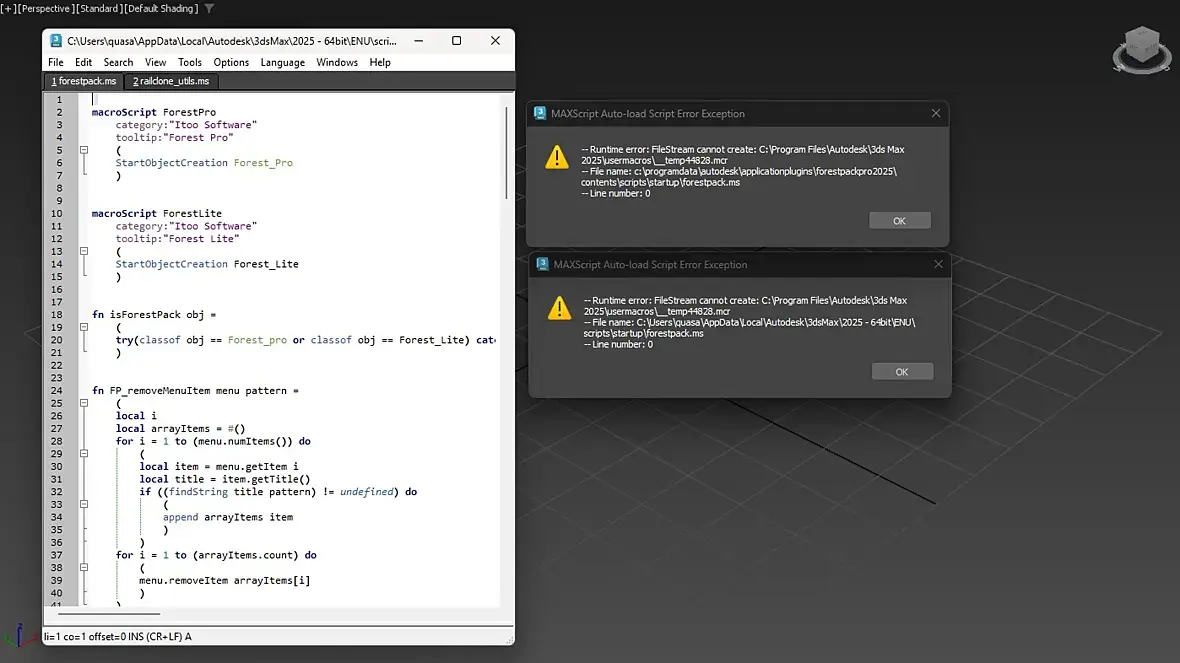Open the Help menu

tap(380, 62)
